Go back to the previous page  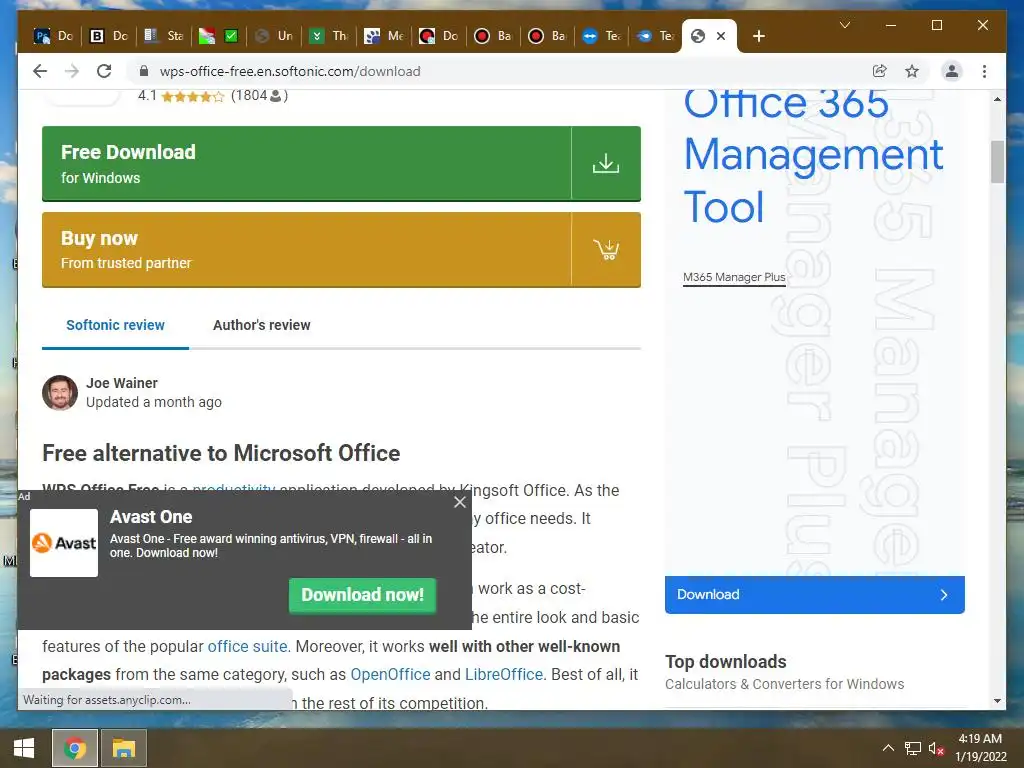(x=40, y=71)
